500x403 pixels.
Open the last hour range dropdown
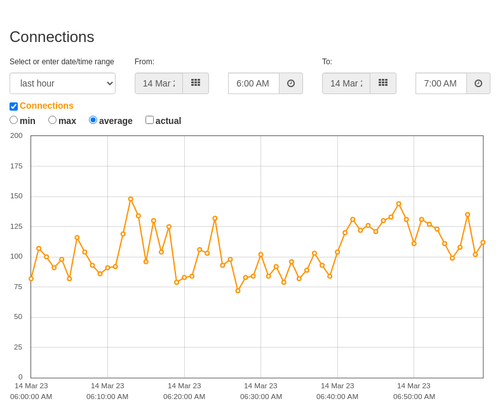(x=63, y=83)
